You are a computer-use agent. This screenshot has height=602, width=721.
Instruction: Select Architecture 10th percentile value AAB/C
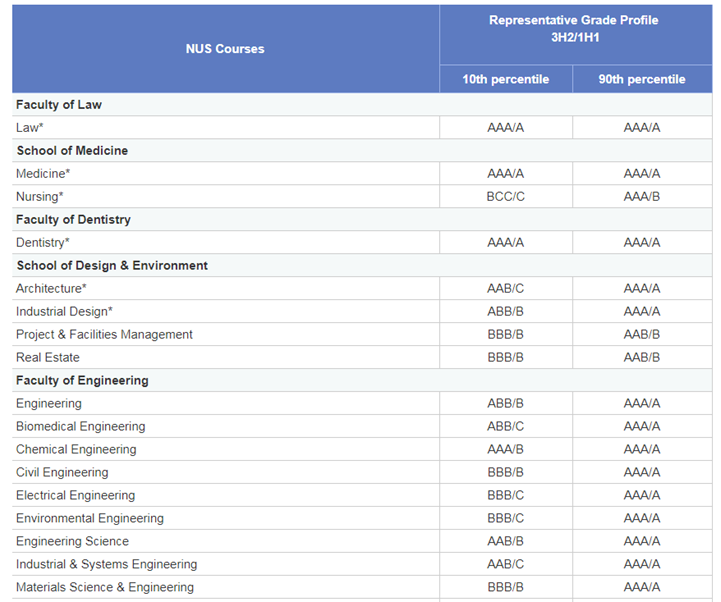[506, 288]
